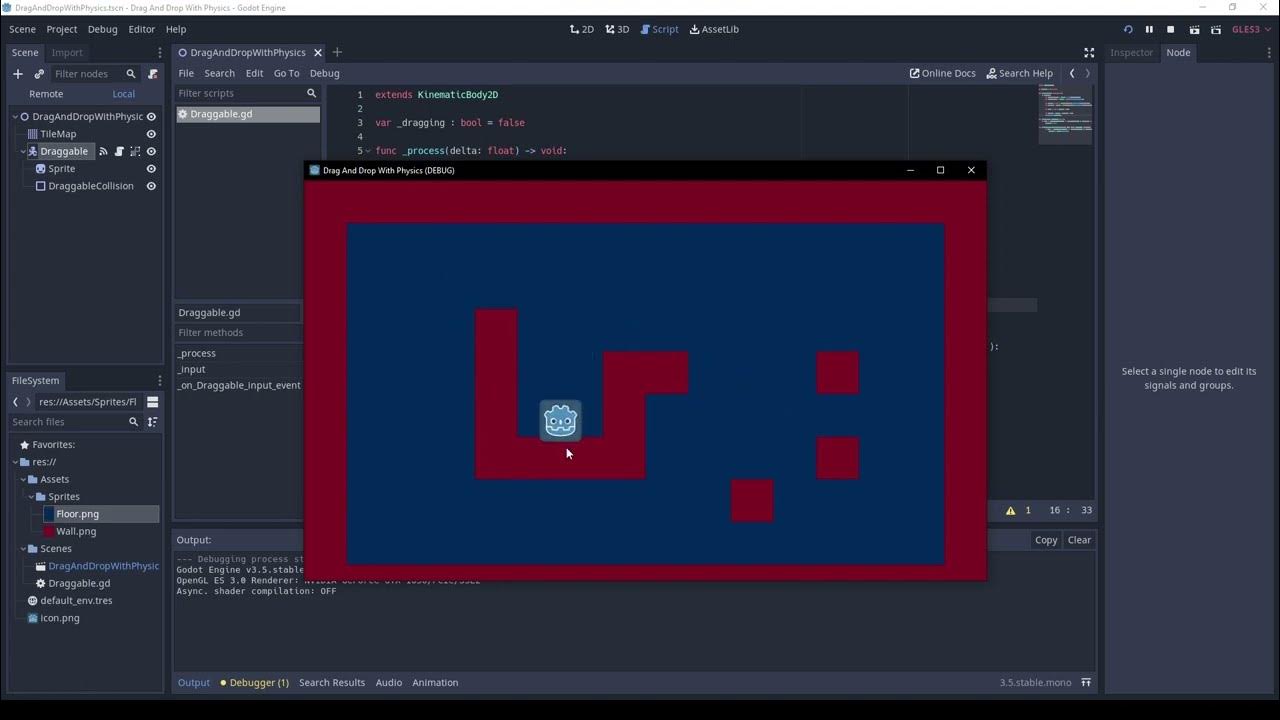The width and height of the screenshot is (1280, 720).
Task: Collapse the res:// folder
Action: click(15, 462)
